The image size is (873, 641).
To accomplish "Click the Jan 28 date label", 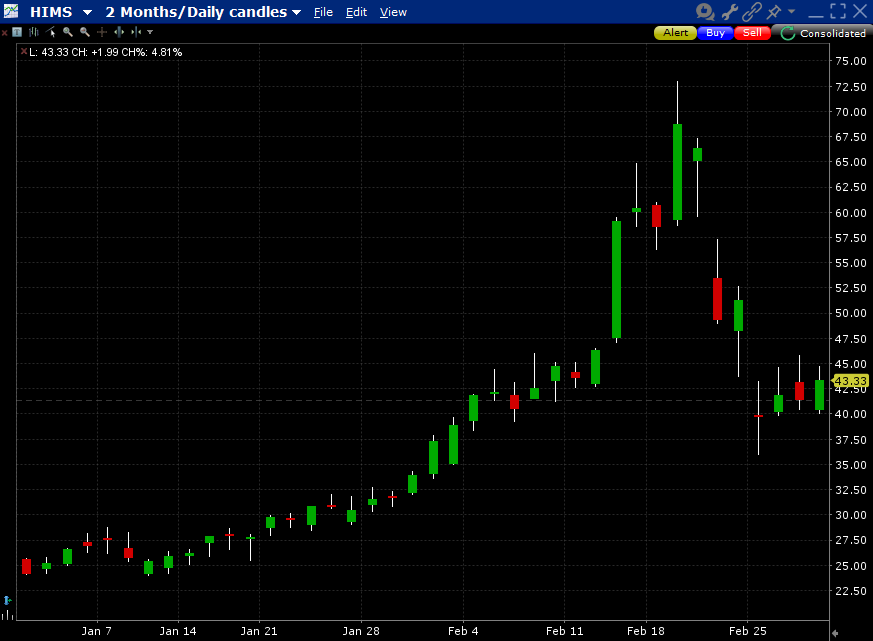I will (x=361, y=631).
